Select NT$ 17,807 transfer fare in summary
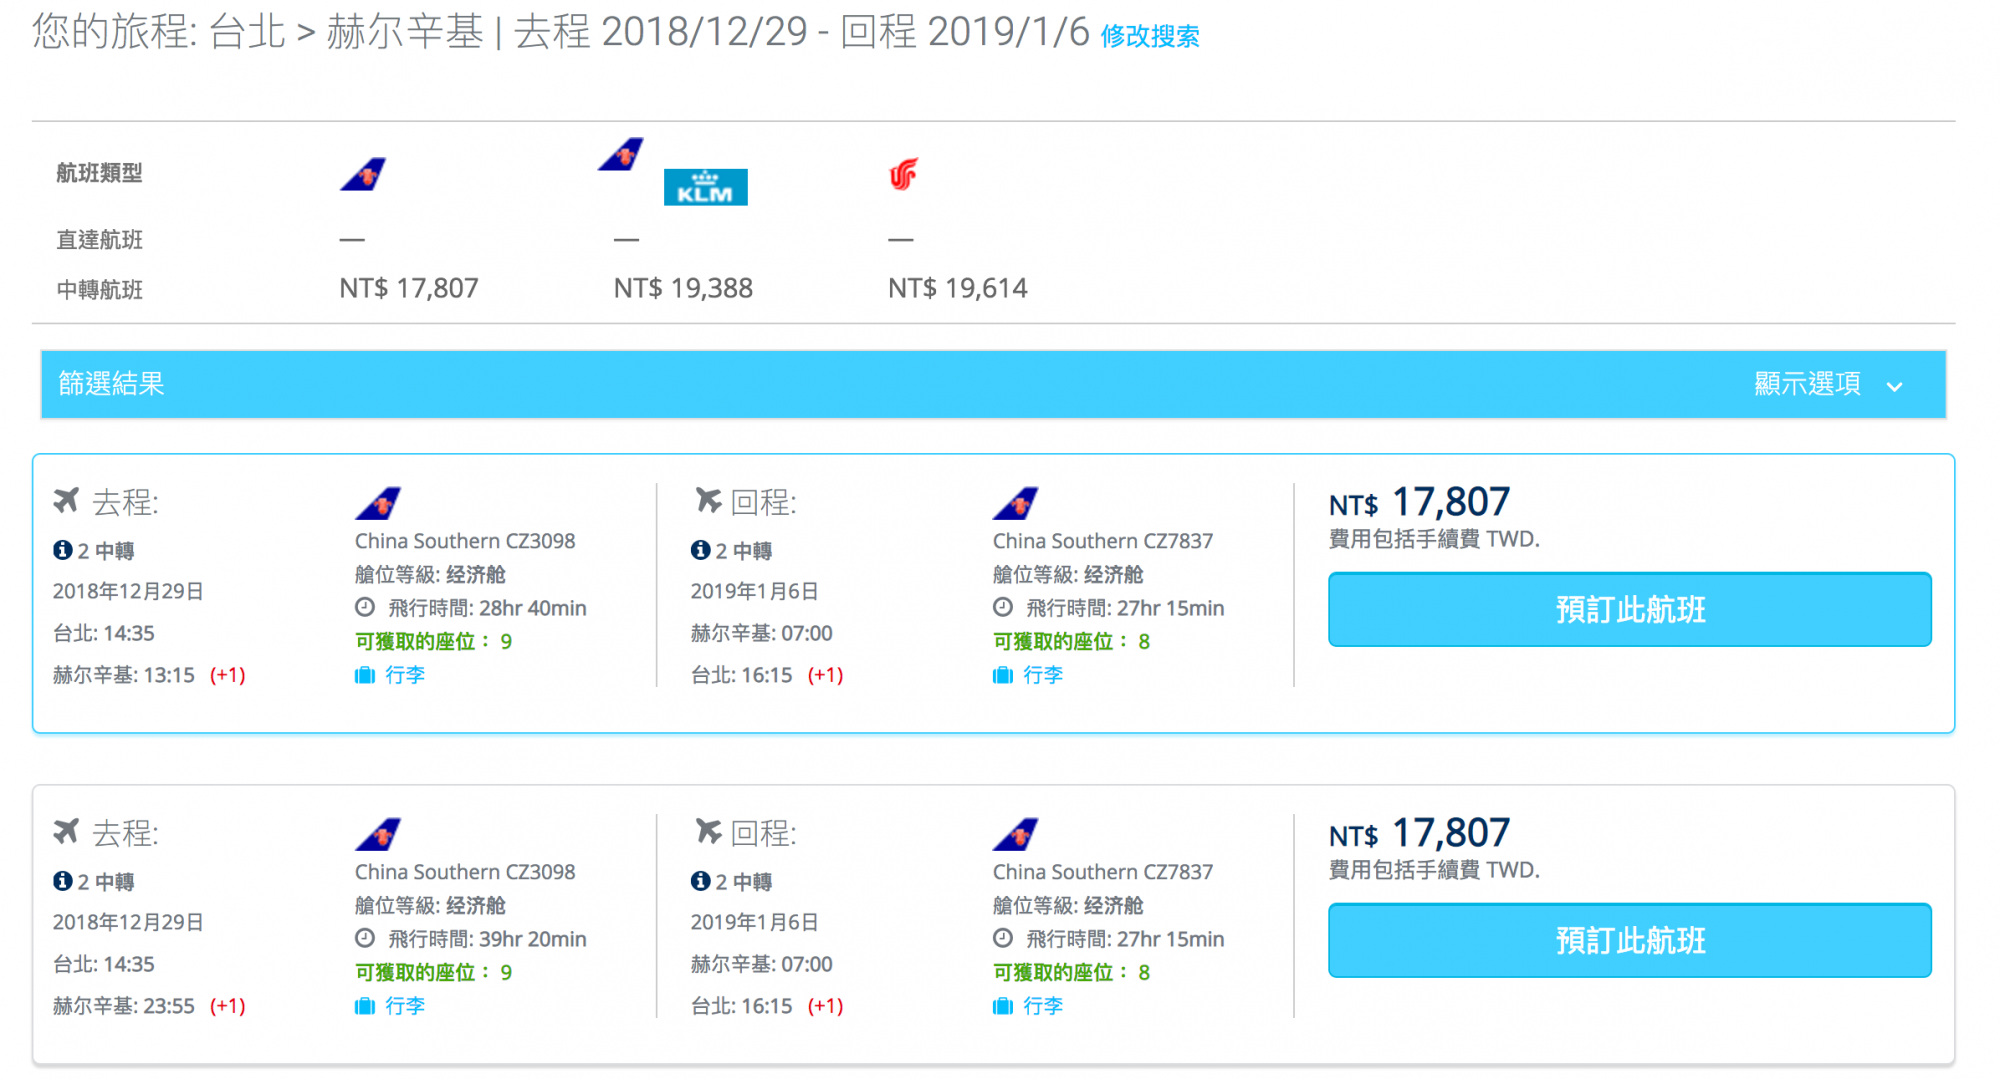The height and width of the screenshot is (1079, 2000). pos(408,288)
